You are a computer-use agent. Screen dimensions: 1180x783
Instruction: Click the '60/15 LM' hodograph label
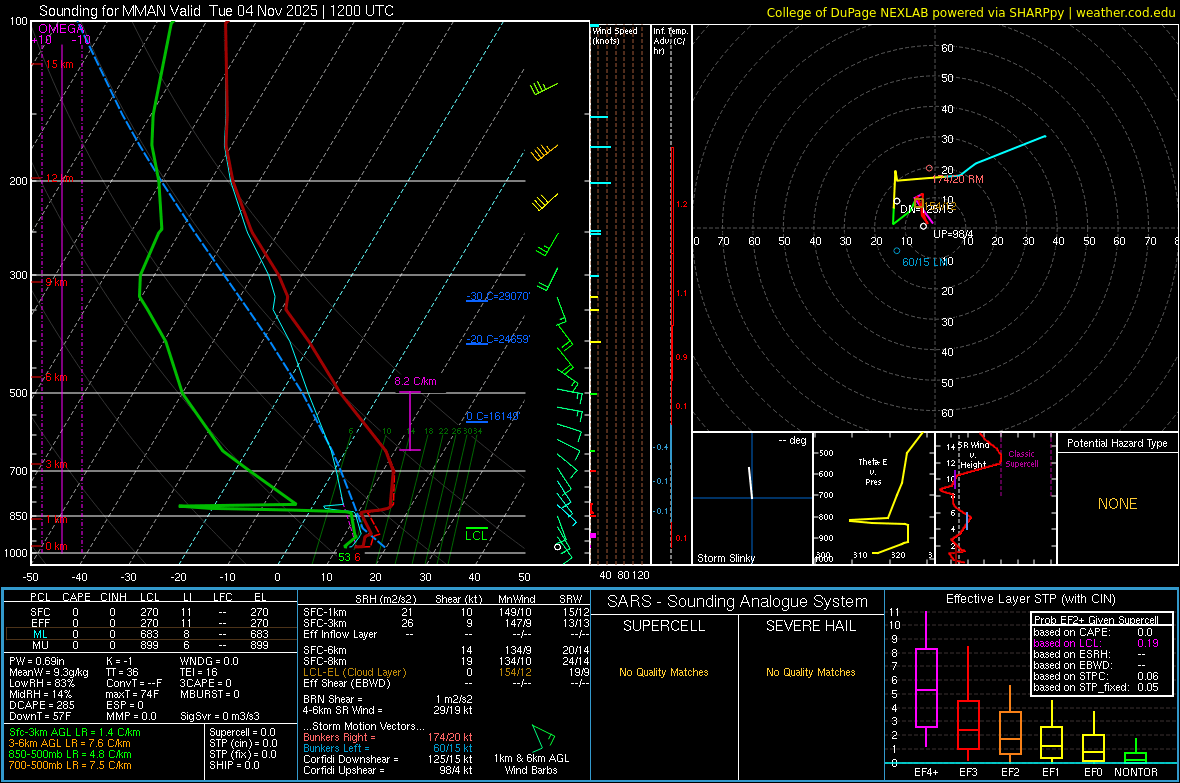coord(925,262)
